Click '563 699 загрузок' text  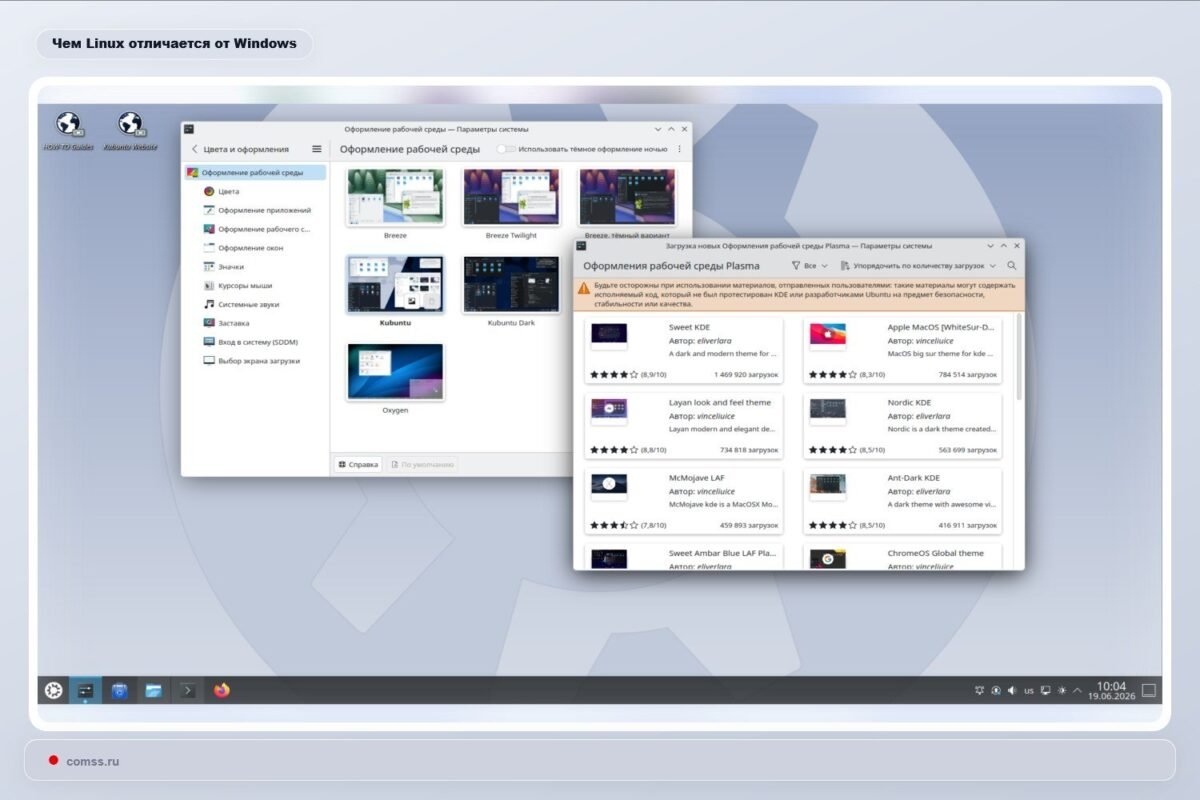(x=968, y=450)
